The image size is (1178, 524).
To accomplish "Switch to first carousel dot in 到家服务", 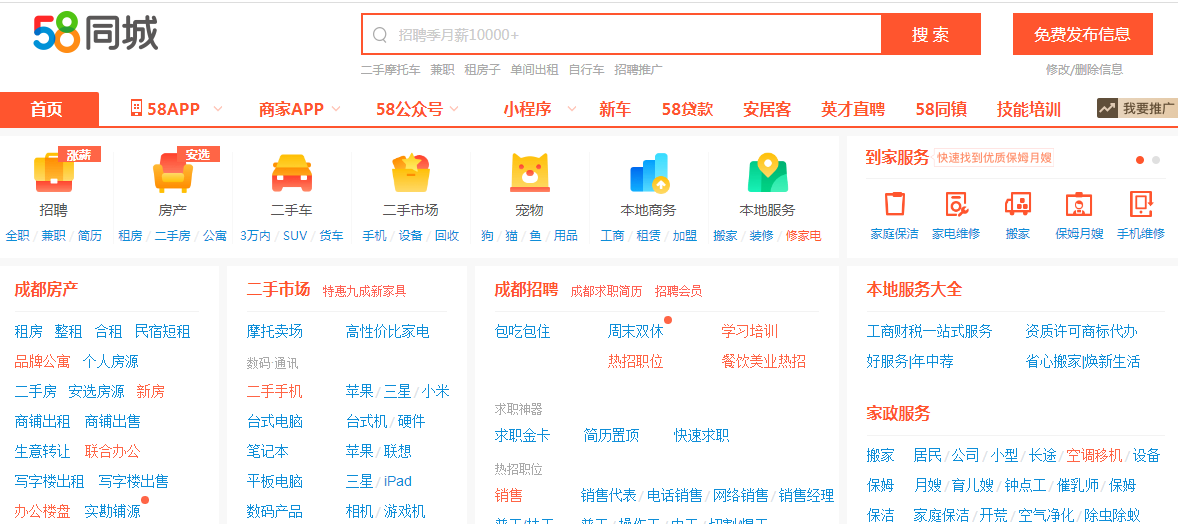I will click(x=1140, y=159).
